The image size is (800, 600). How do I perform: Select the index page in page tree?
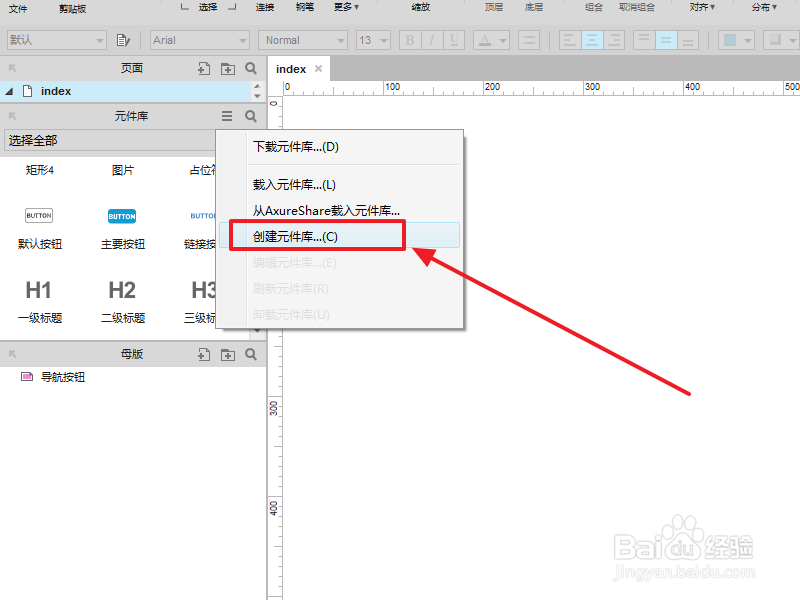pyautogui.click(x=125, y=91)
